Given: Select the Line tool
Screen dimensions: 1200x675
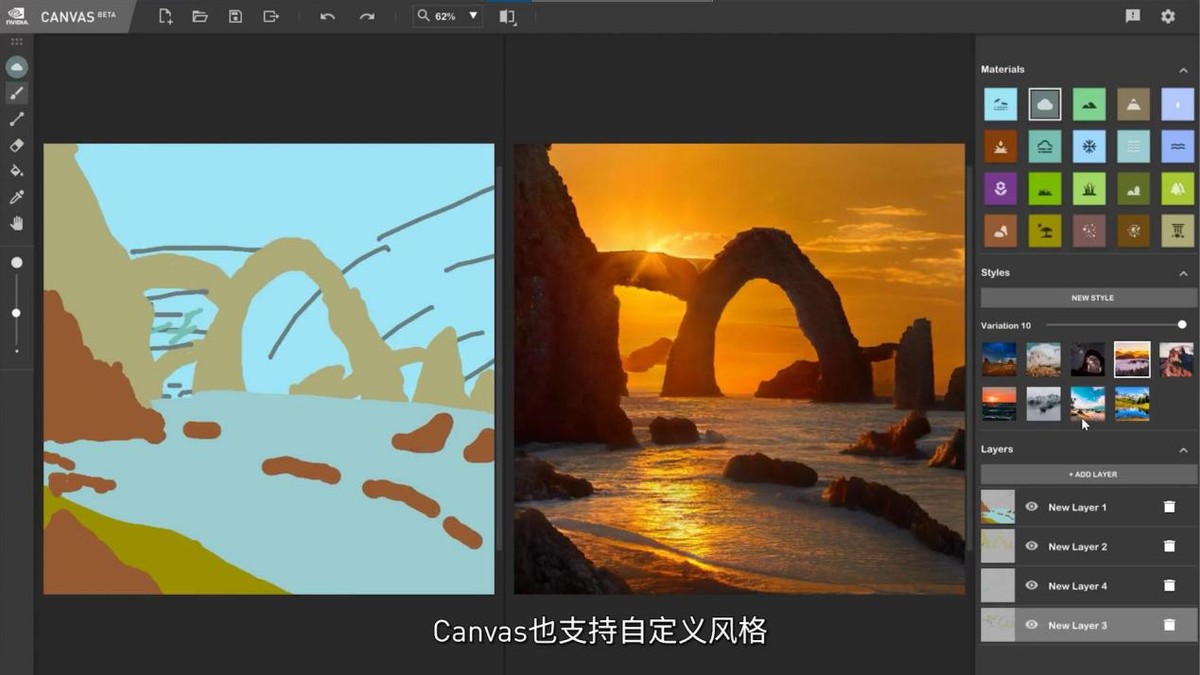Looking at the screenshot, I should coord(16,119).
